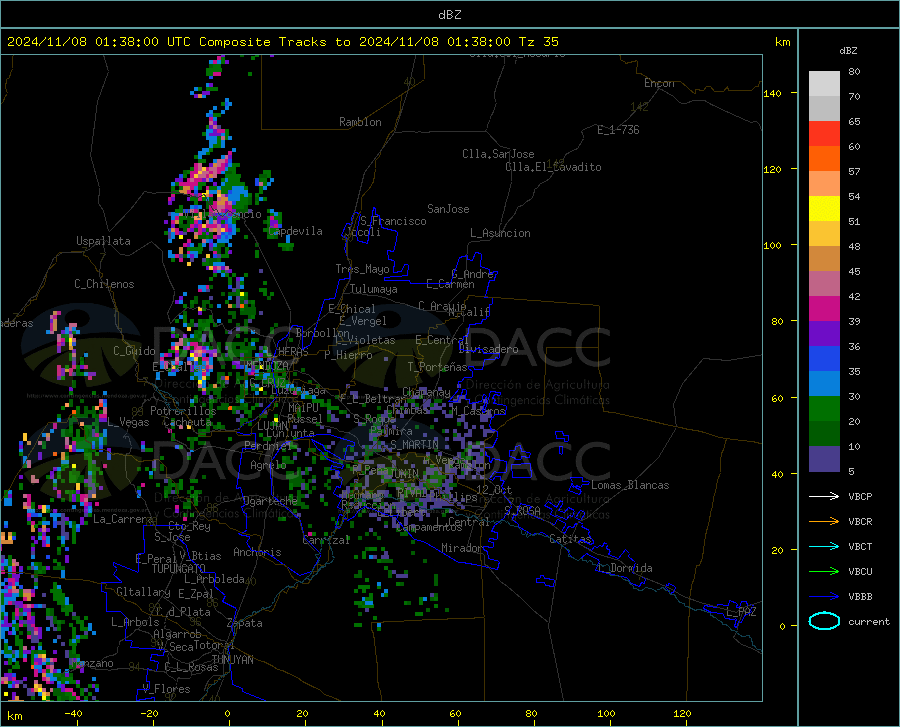The height and width of the screenshot is (727, 900).
Task: Click the blue VBBB arrow legend icon
Action: tap(824, 597)
